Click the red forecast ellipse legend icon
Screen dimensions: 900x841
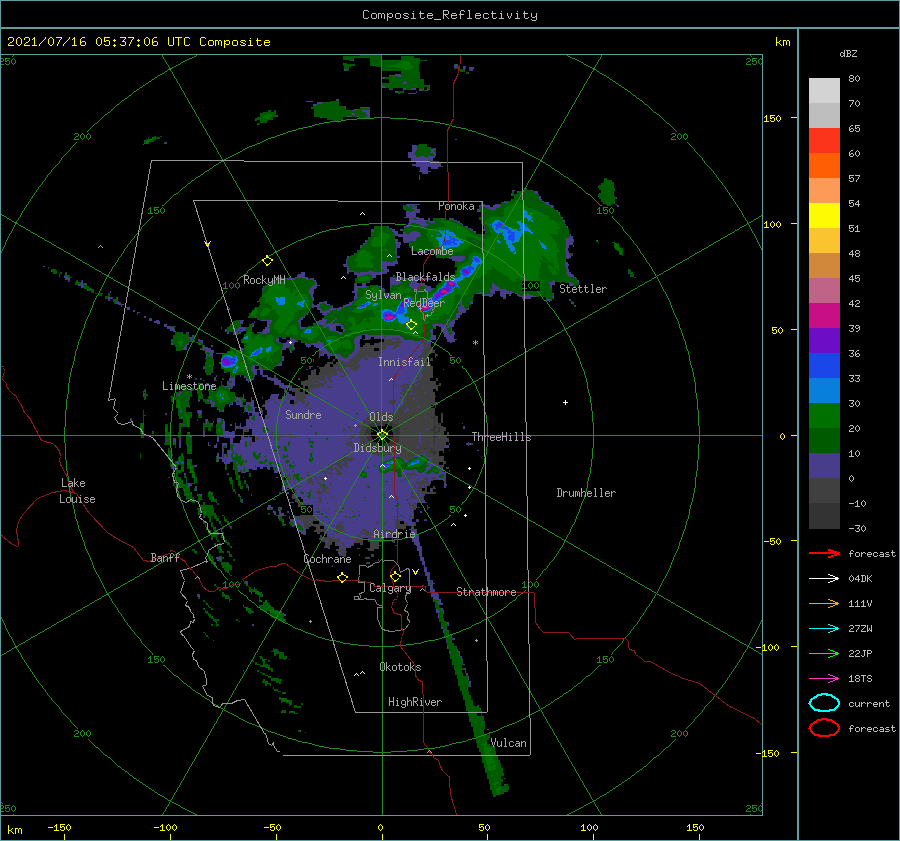point(824,728)
